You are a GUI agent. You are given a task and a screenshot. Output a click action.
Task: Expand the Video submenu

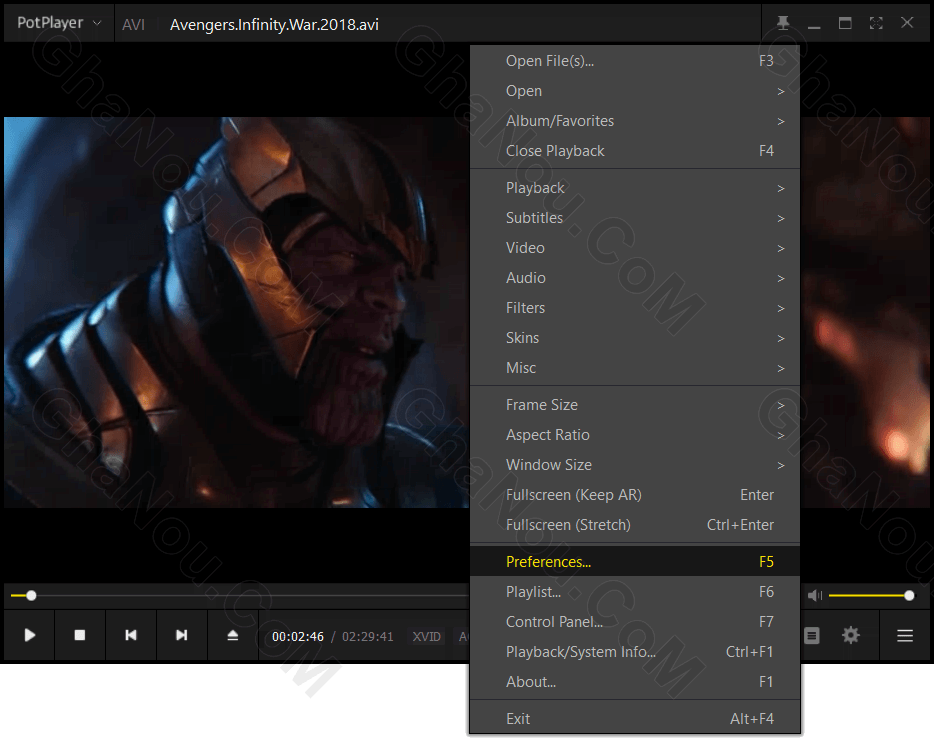click(635, 248)
